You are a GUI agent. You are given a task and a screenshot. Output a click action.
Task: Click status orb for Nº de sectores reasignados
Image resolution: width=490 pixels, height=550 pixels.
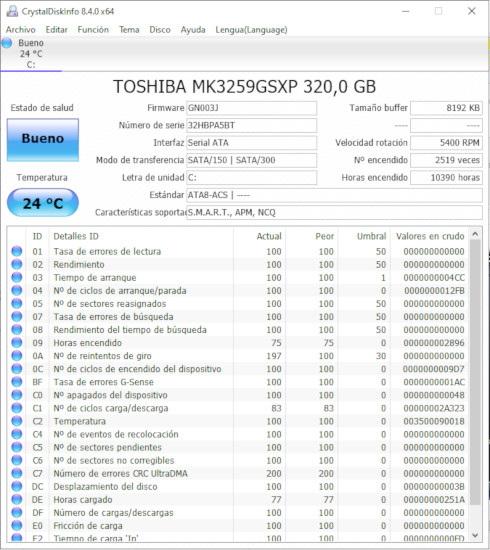(16, 303)
